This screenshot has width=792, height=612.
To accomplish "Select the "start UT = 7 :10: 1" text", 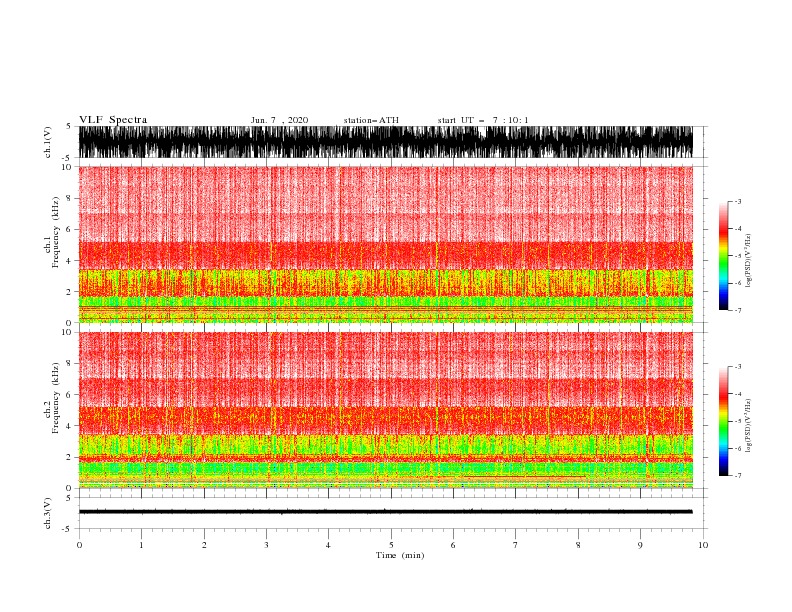I will click(x=483, y=120).
